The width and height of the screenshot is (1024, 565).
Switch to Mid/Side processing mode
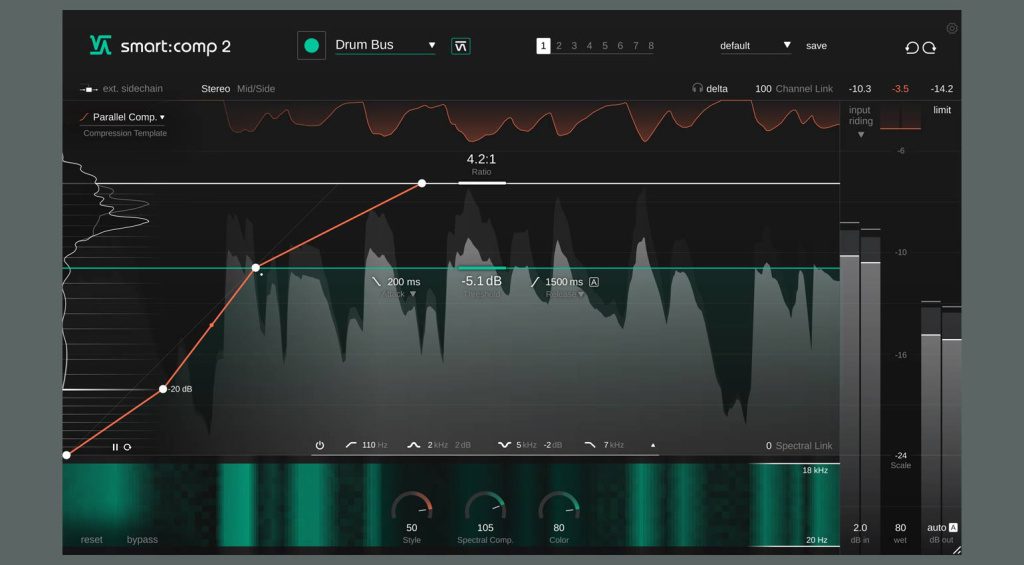point(255,89)
